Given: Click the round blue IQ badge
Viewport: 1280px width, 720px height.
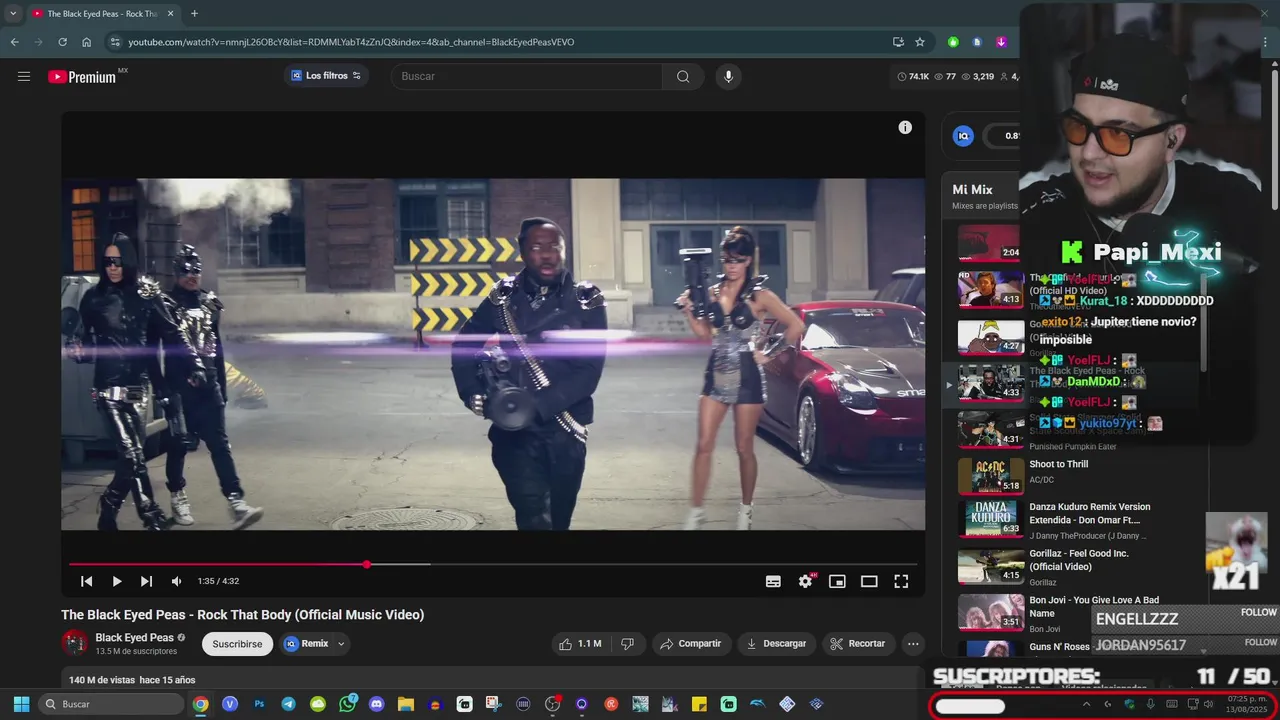Looking at the screenshot, I should tap(963, 136).
